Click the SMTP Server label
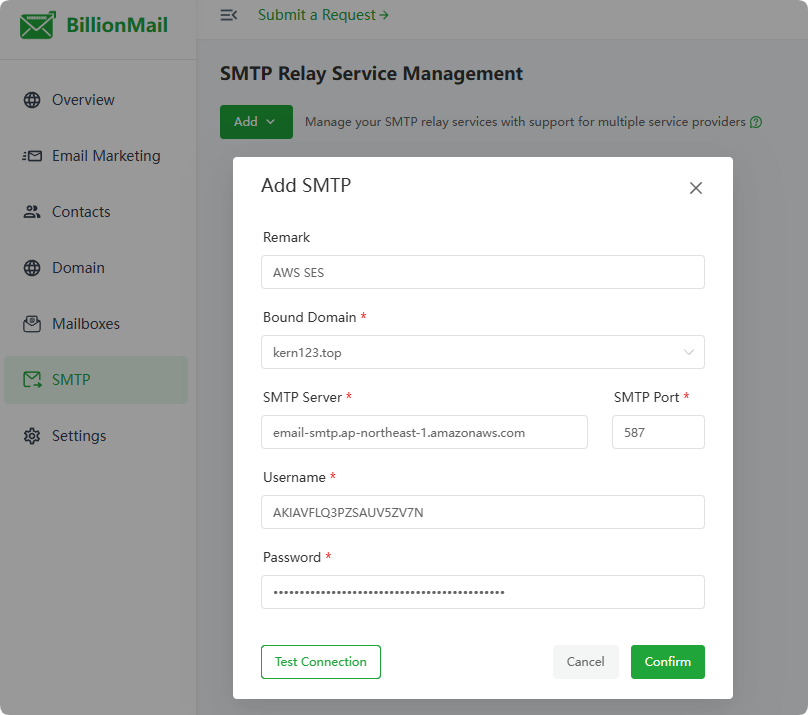Screen dimensions: 808x715 (x=302, y=397)
